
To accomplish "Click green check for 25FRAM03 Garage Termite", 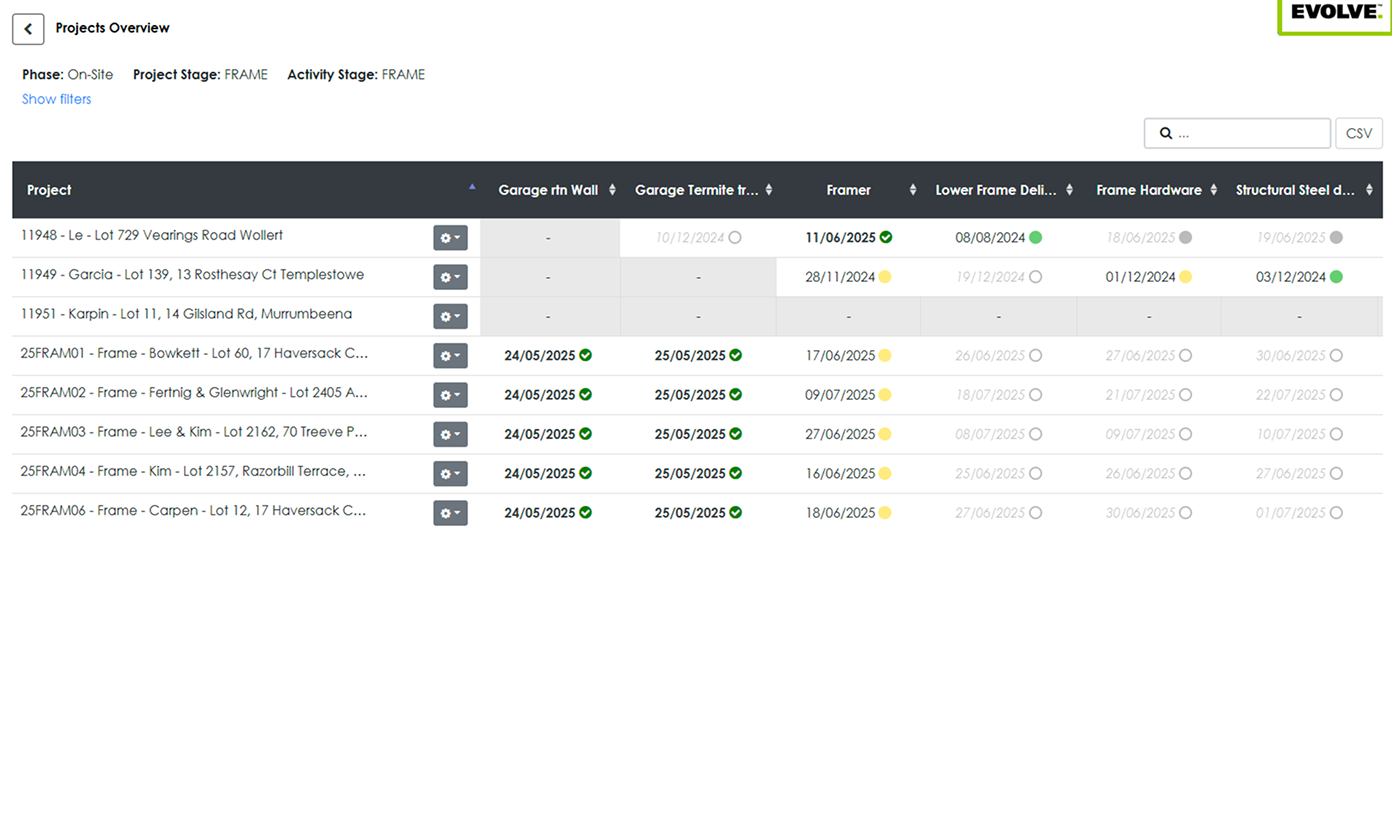I will [x=735, y=434].
